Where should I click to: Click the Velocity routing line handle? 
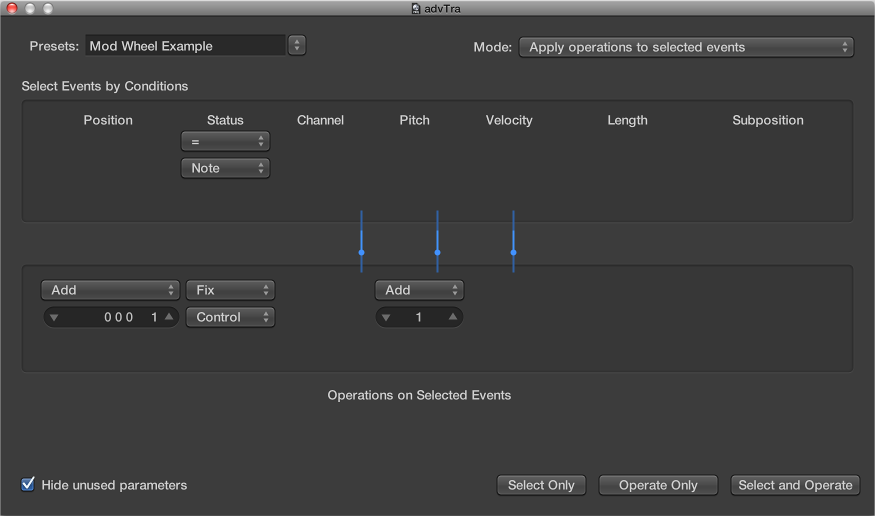pyautogui.click(x=513, y=252)
